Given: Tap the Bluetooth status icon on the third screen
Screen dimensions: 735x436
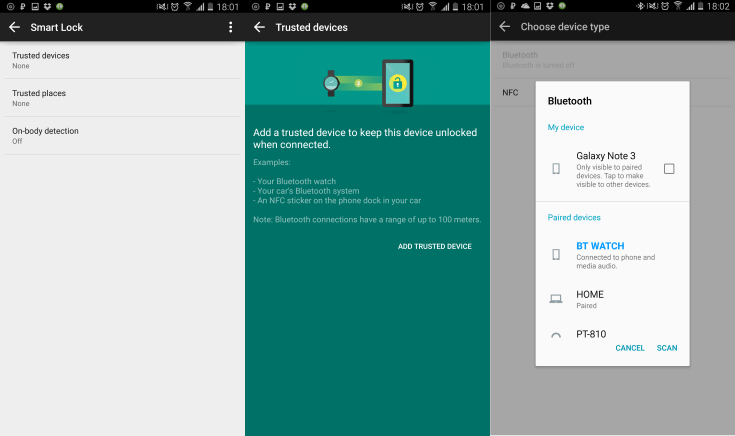Looking at the screenshot, I should click(640, 7).
